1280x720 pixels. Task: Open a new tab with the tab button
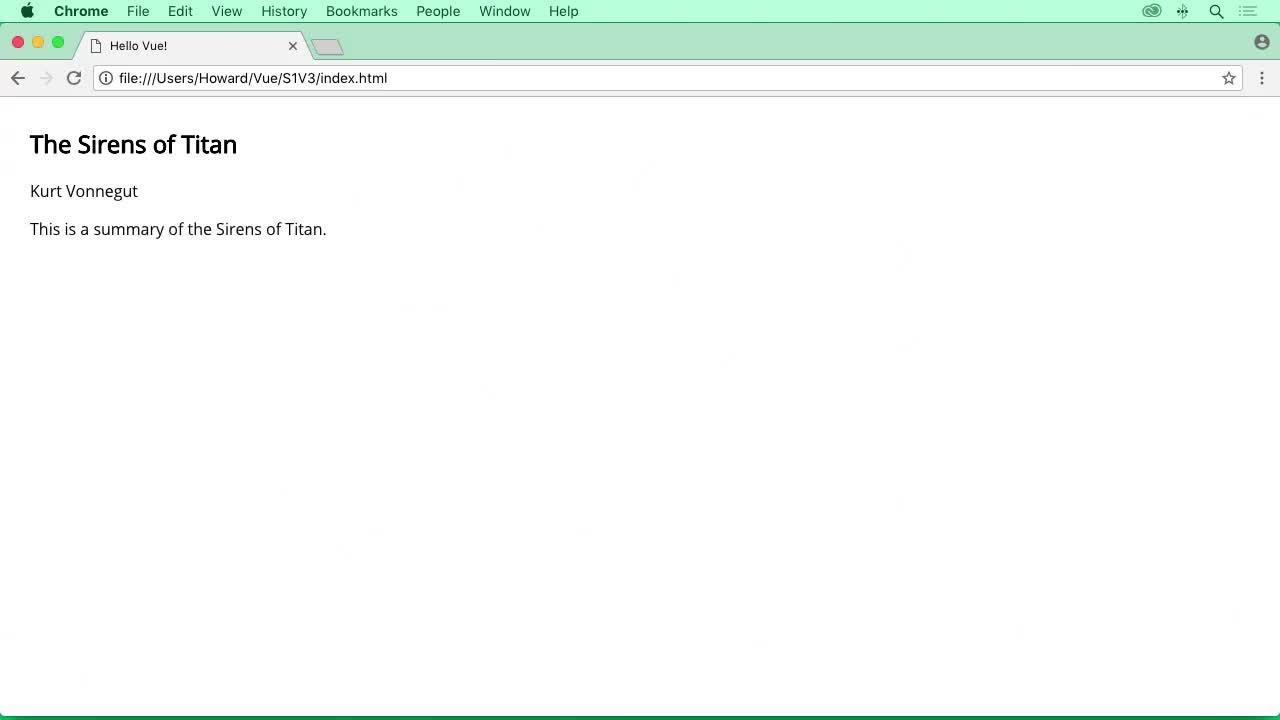[328, 46]
